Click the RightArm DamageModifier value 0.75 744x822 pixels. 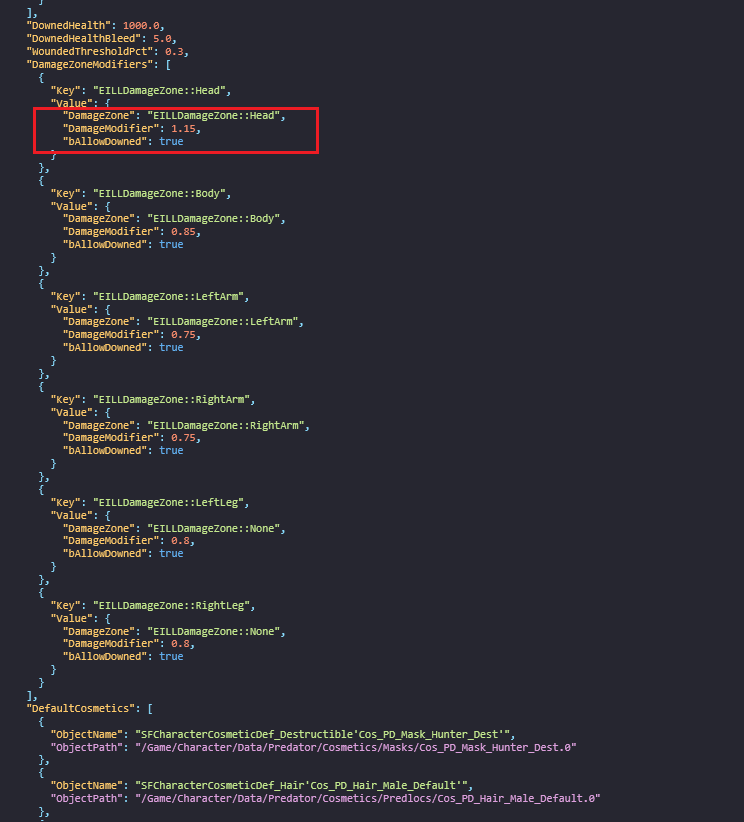pyautogui.click(x=184, y=437)
